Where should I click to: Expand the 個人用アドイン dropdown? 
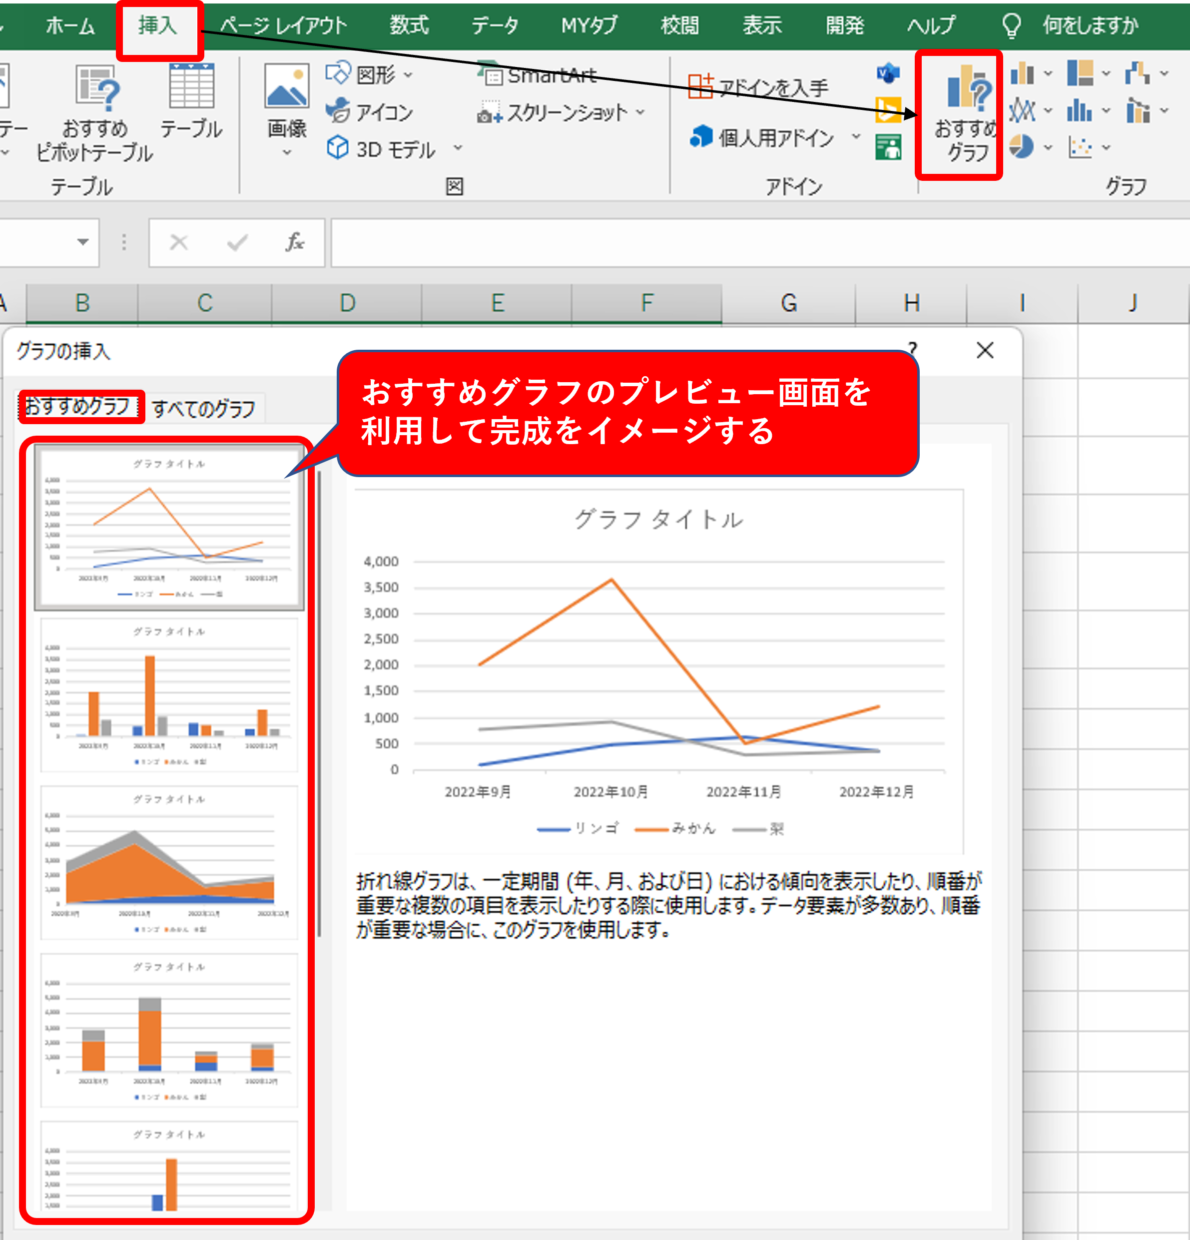(x=856, y=137)
